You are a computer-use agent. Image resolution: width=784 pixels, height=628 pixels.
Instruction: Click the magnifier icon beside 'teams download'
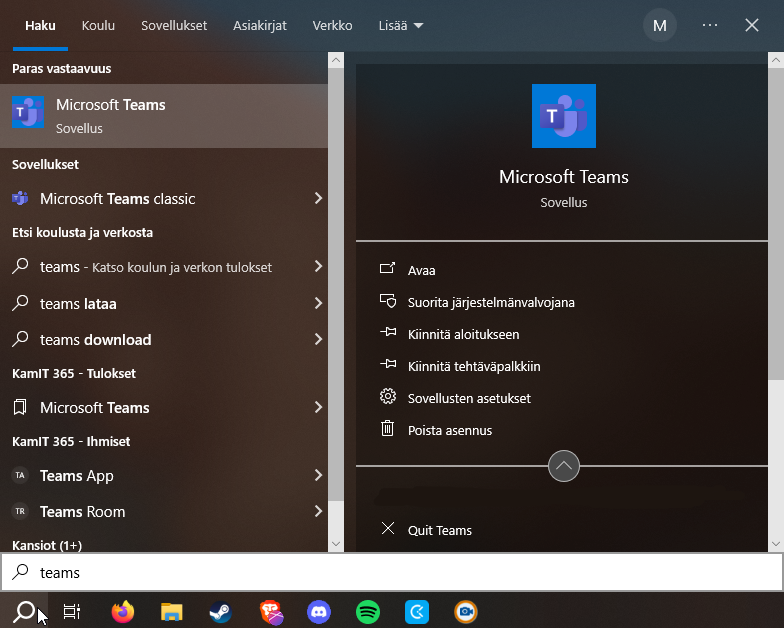(20, 339)
